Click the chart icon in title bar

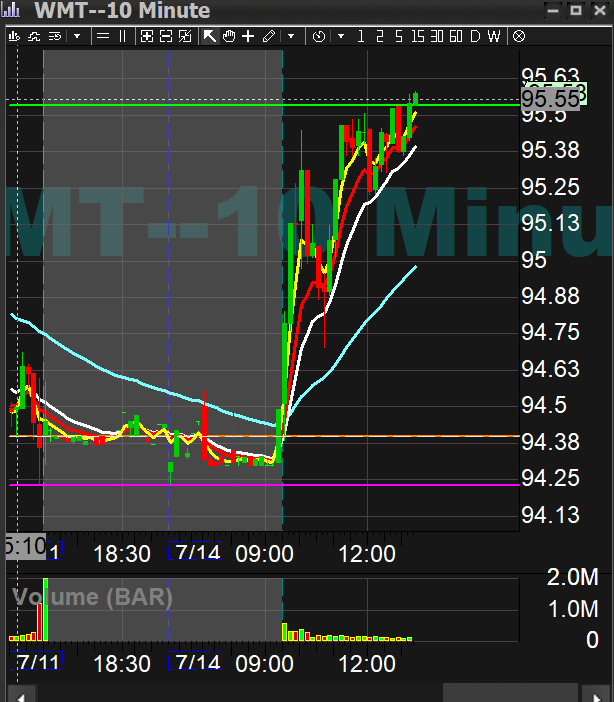click(11, 9)
